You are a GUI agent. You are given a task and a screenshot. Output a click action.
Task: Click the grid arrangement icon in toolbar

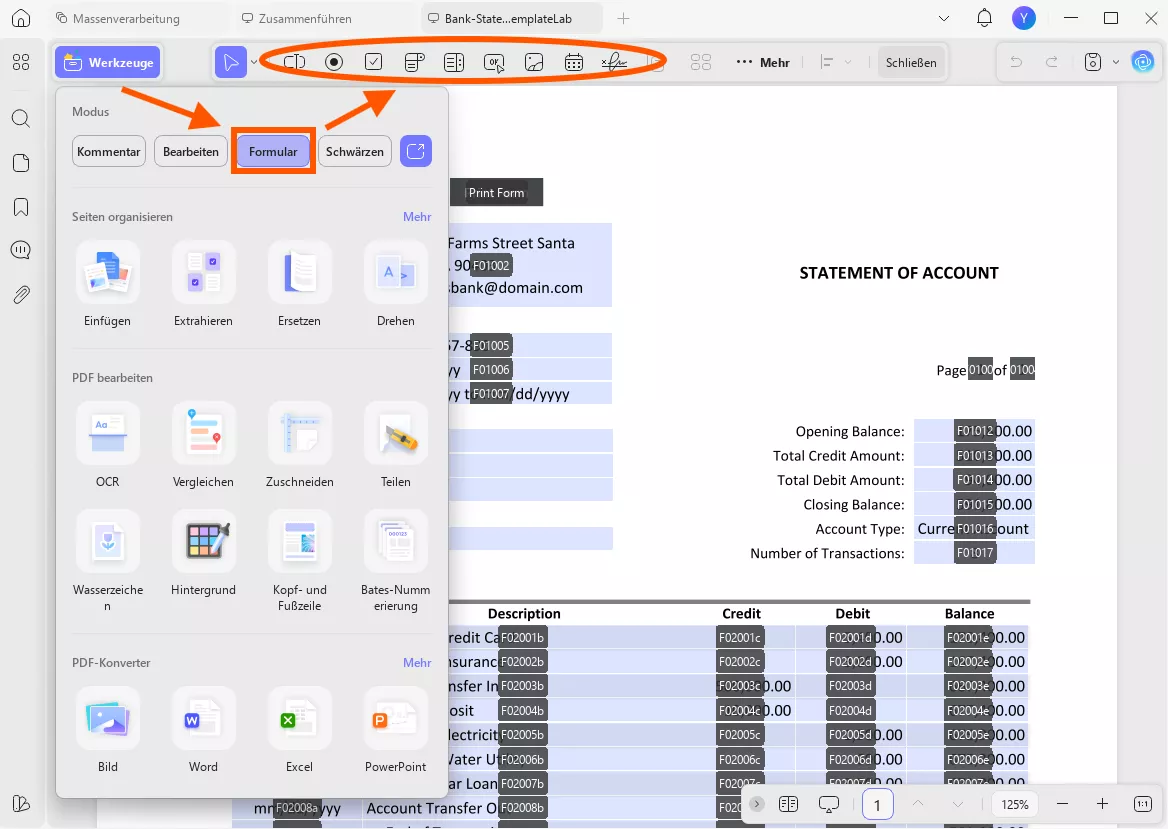[x=701, y=63]
